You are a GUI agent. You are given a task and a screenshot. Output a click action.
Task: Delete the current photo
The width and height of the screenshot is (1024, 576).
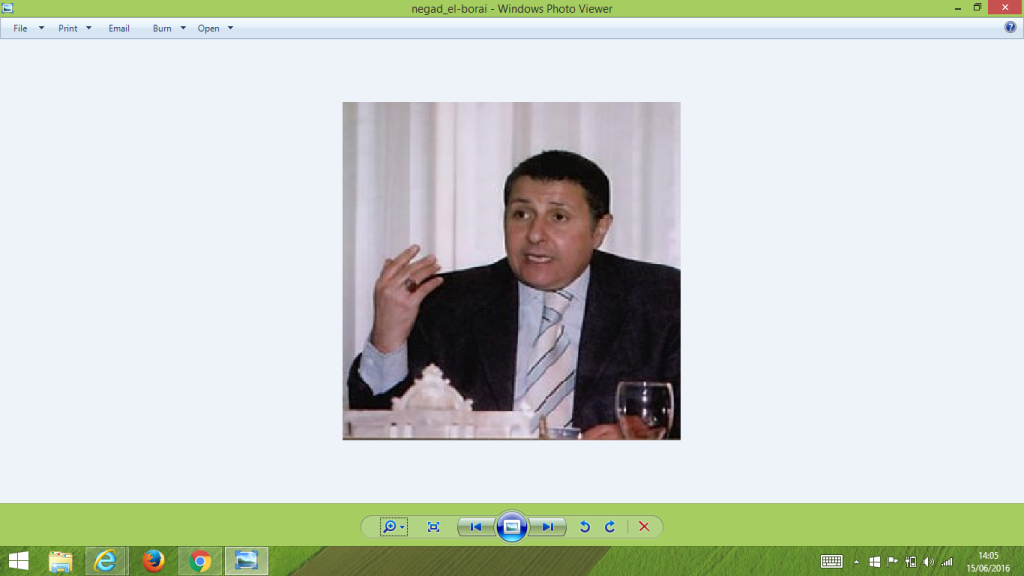(644, 527)
